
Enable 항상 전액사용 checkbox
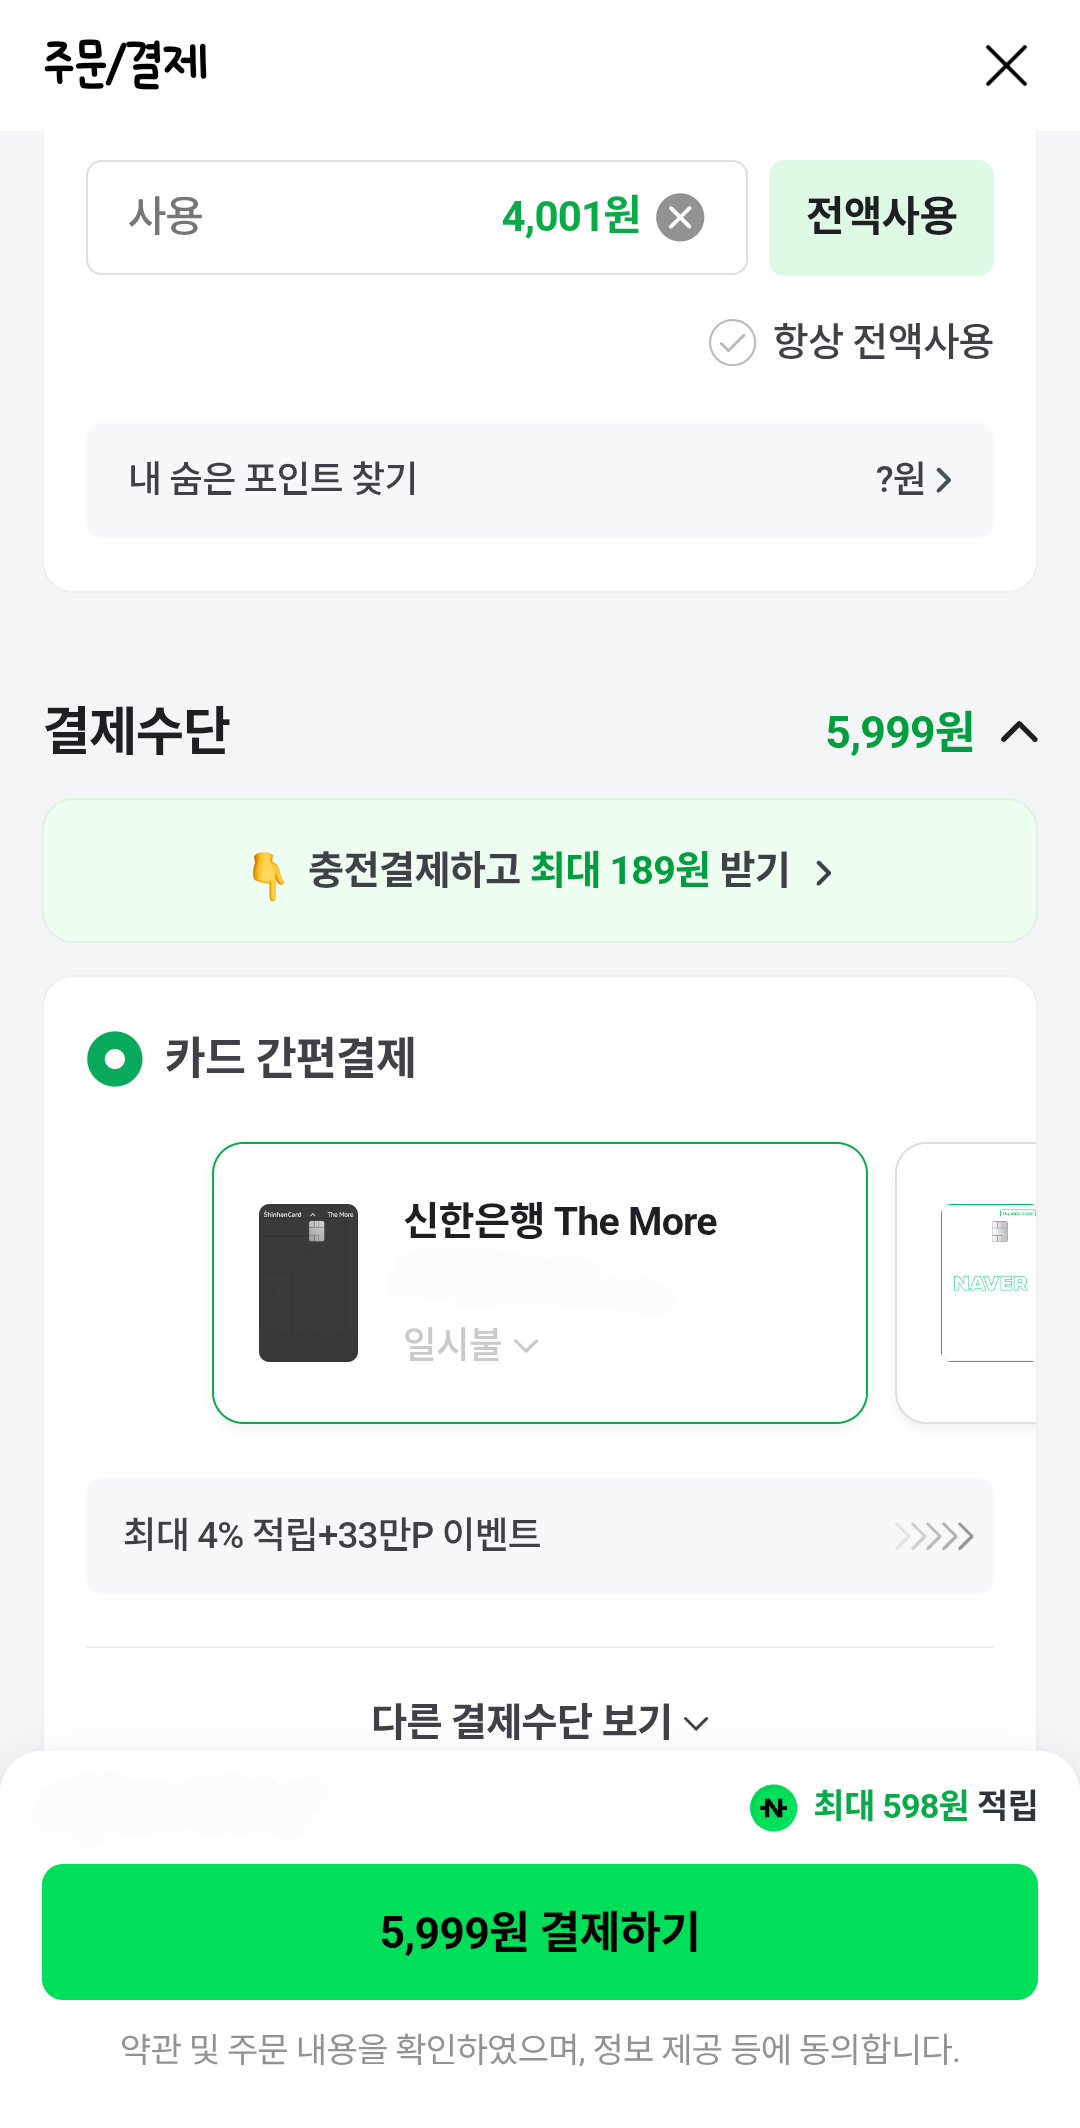732,343
